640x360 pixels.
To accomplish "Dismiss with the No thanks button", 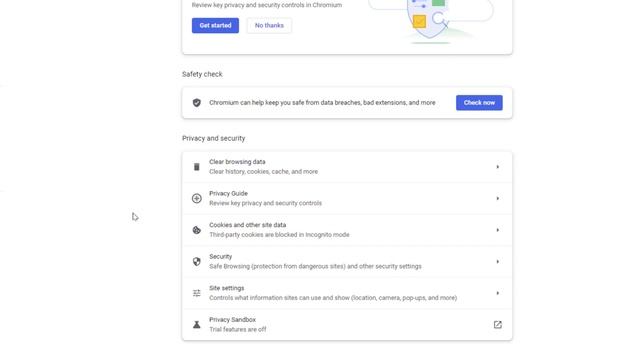I will point(269,25).
